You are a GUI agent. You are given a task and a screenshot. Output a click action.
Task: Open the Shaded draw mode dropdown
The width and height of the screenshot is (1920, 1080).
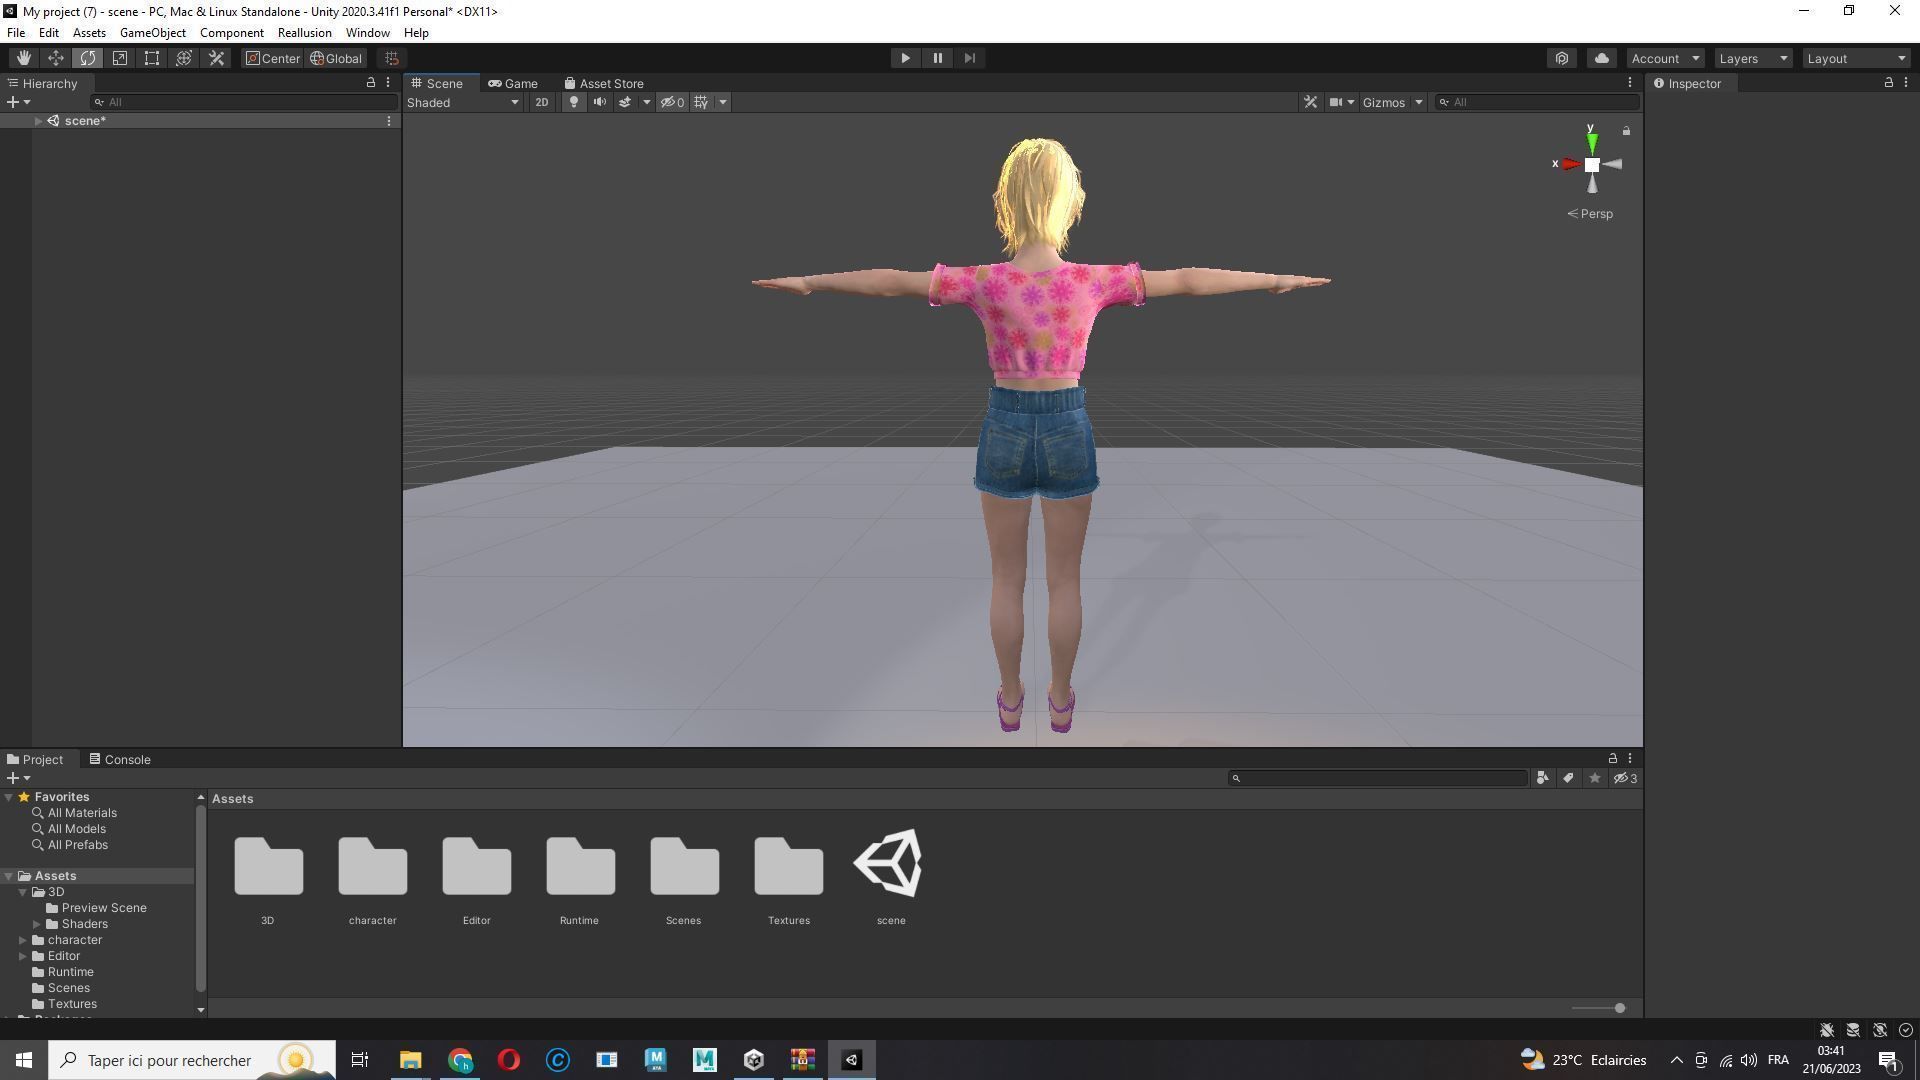click(x=463, y=102)
